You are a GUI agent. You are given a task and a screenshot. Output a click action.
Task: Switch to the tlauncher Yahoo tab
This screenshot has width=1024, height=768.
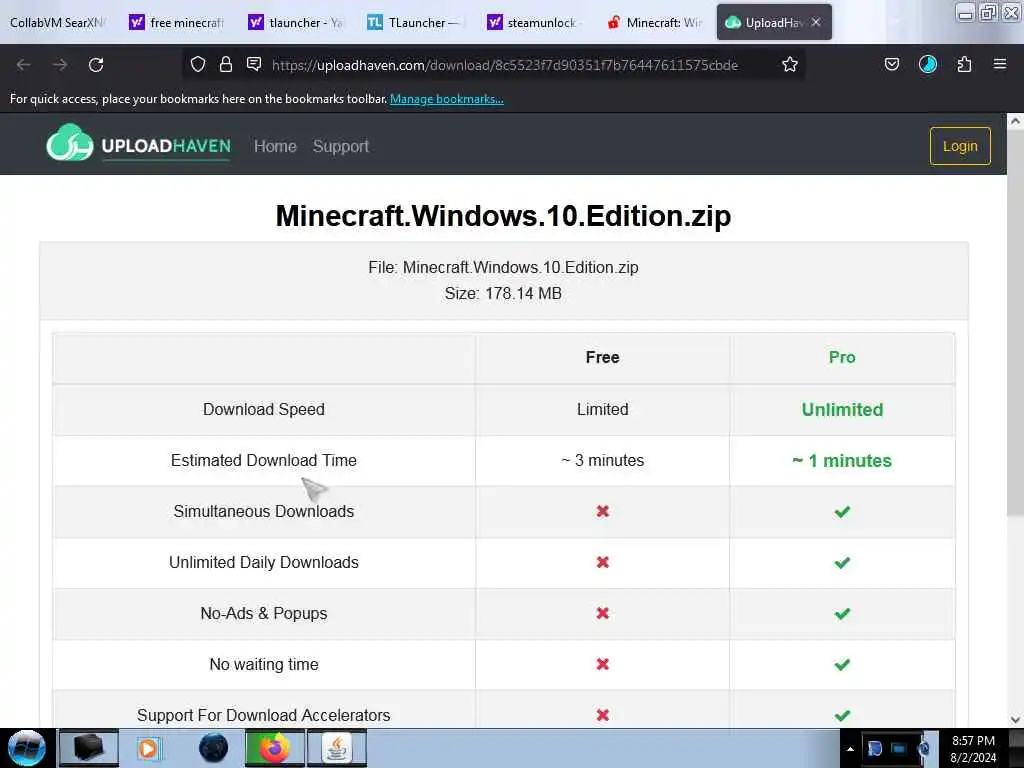[296, 23]
